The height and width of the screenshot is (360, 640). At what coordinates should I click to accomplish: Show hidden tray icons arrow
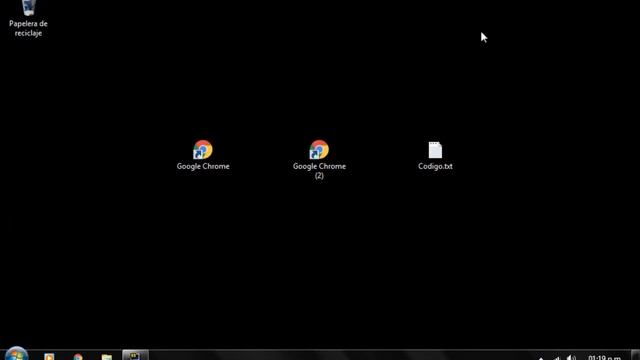pos(541,358)
